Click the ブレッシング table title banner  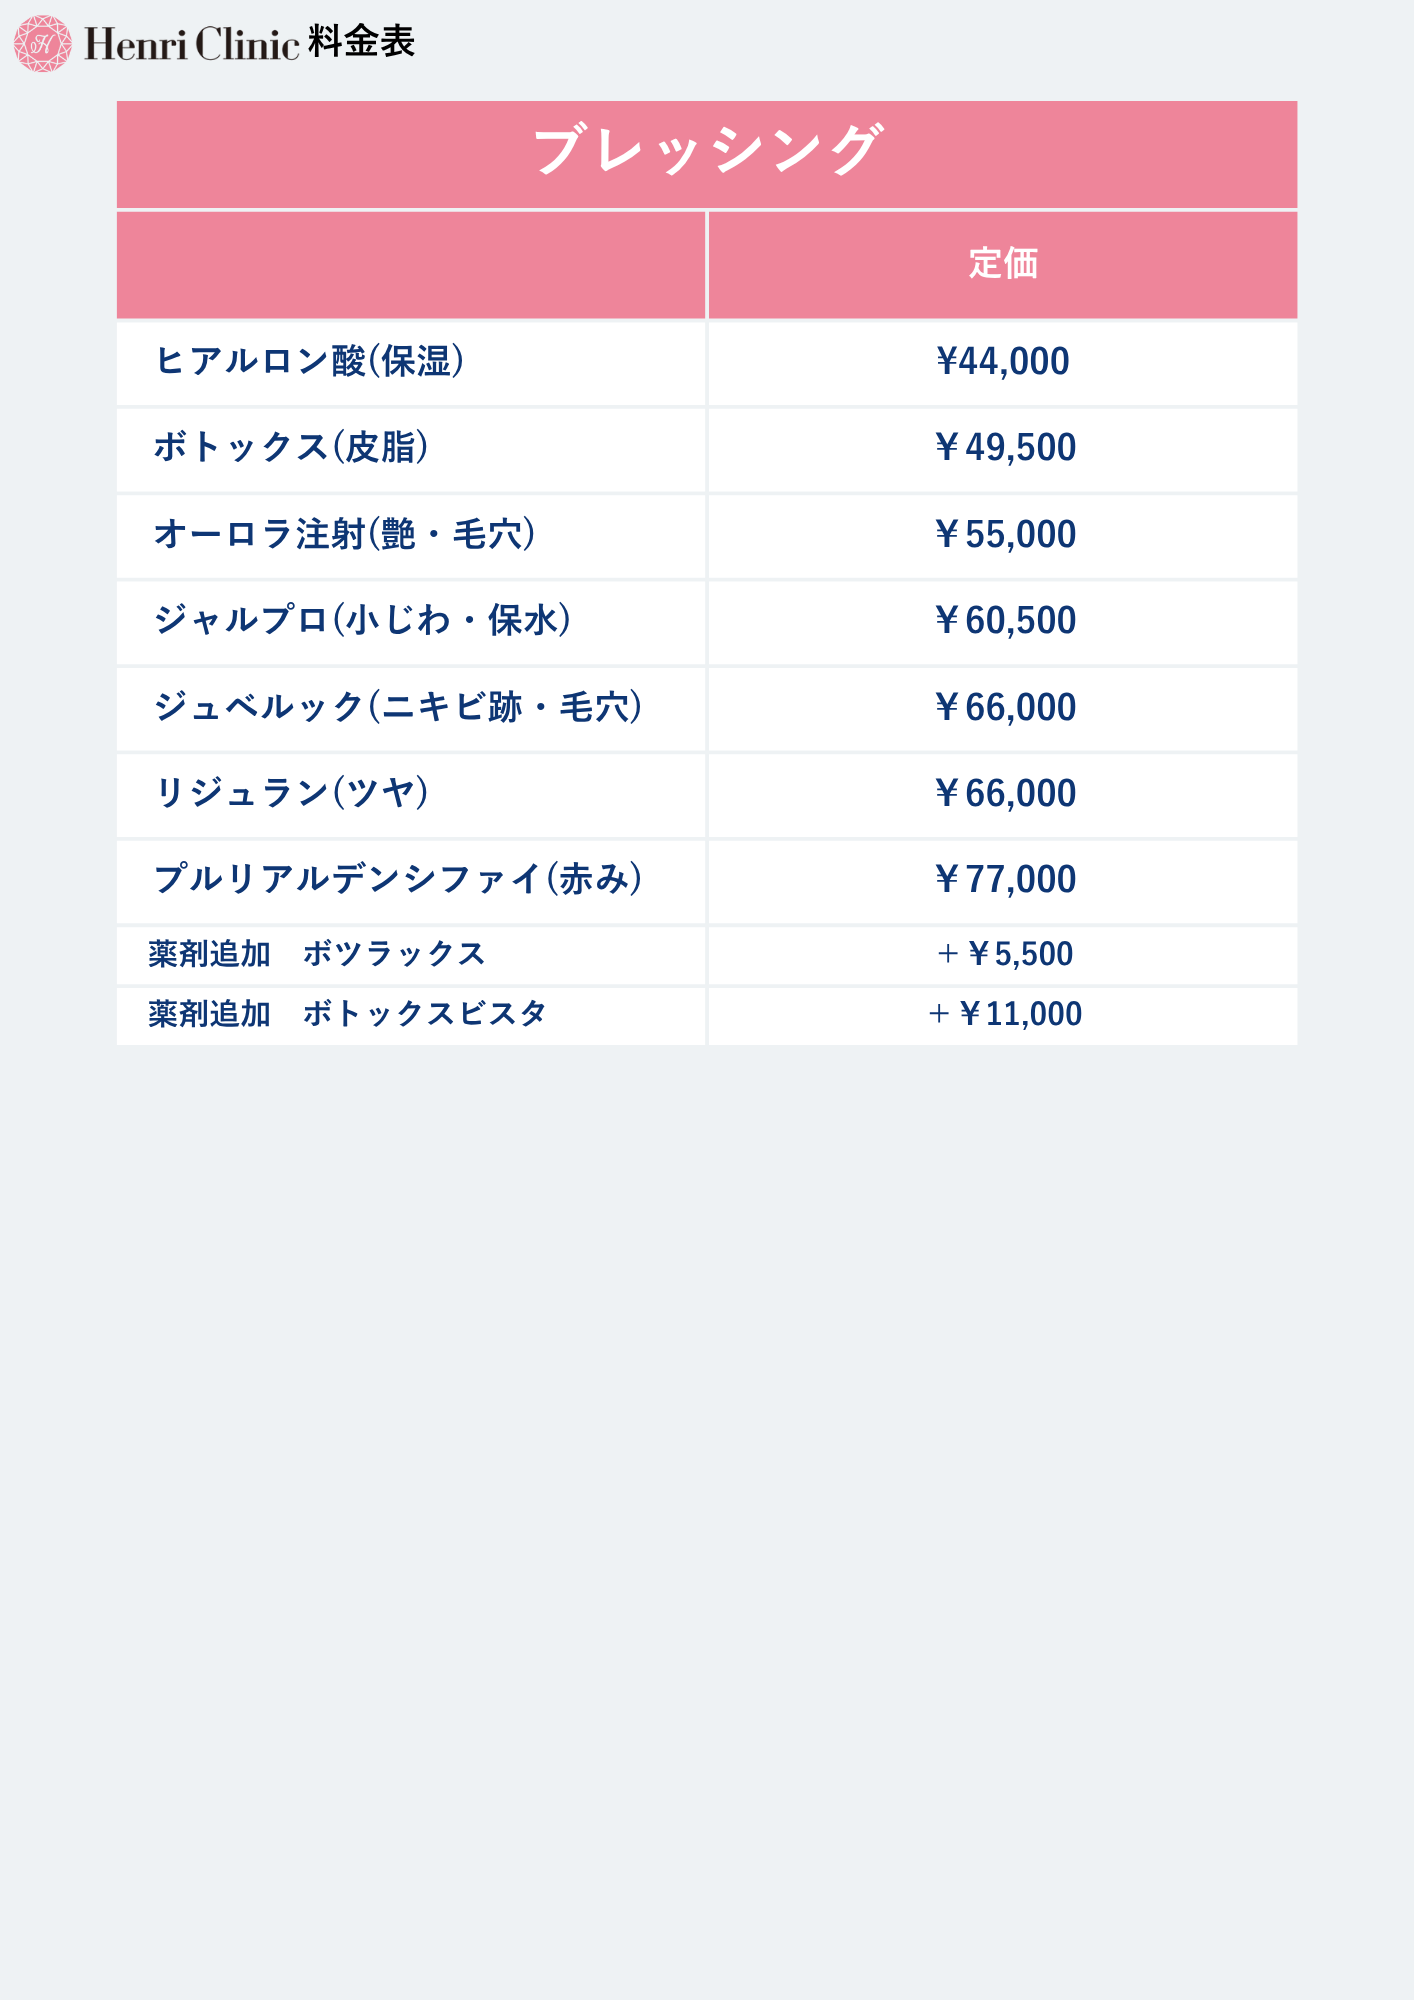(x=707, y=153)
